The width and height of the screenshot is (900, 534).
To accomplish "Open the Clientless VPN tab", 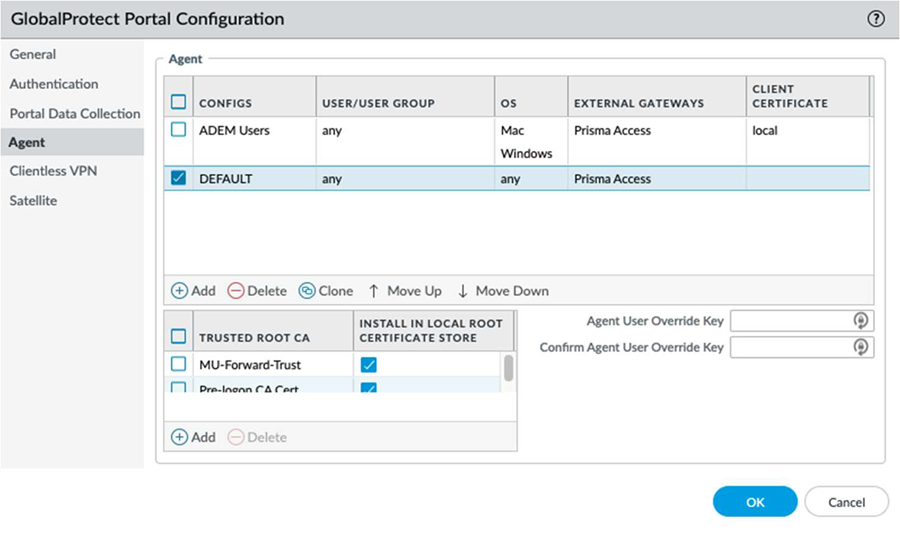I will [53, 171].
